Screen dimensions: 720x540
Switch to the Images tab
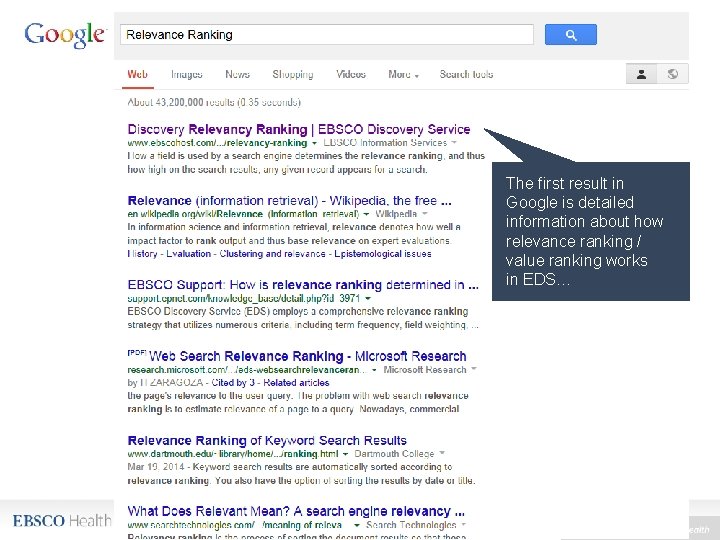point(186,74)
